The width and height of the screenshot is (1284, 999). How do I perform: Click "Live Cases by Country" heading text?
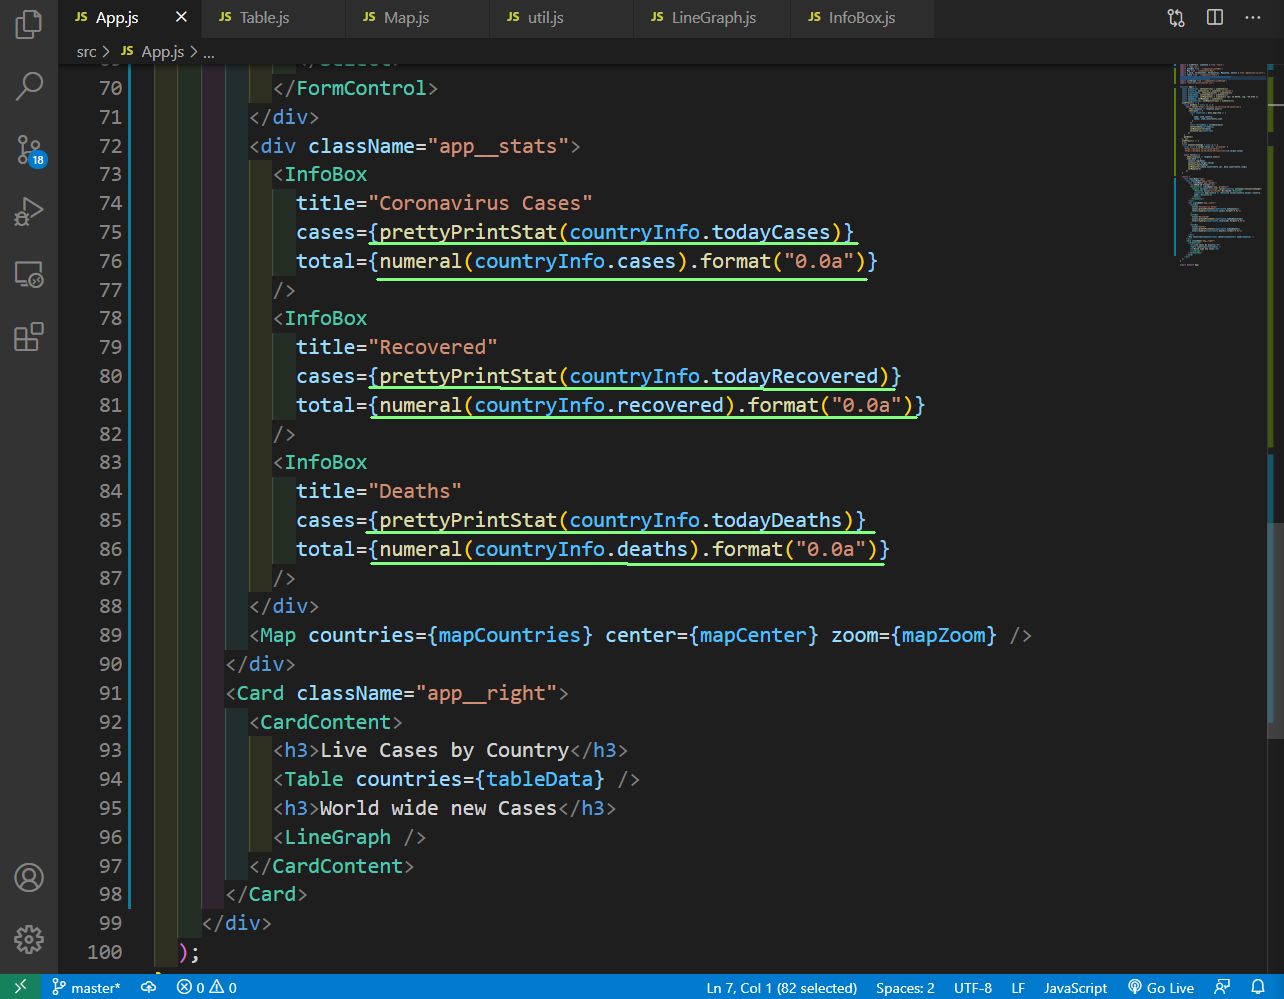point(444,750)
